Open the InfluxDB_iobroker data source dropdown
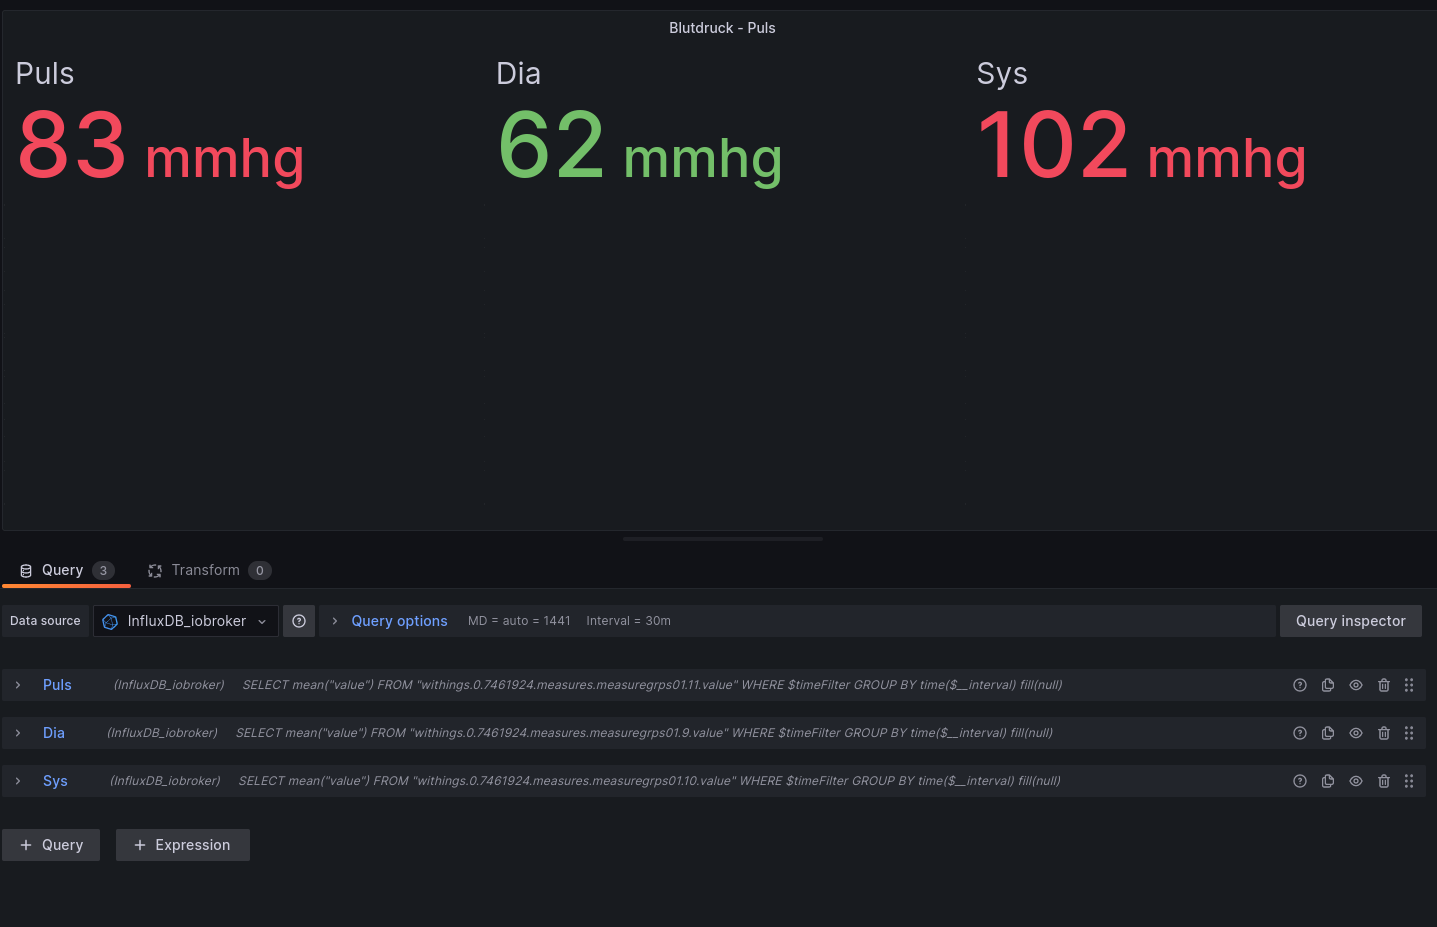 click(186, 621)
